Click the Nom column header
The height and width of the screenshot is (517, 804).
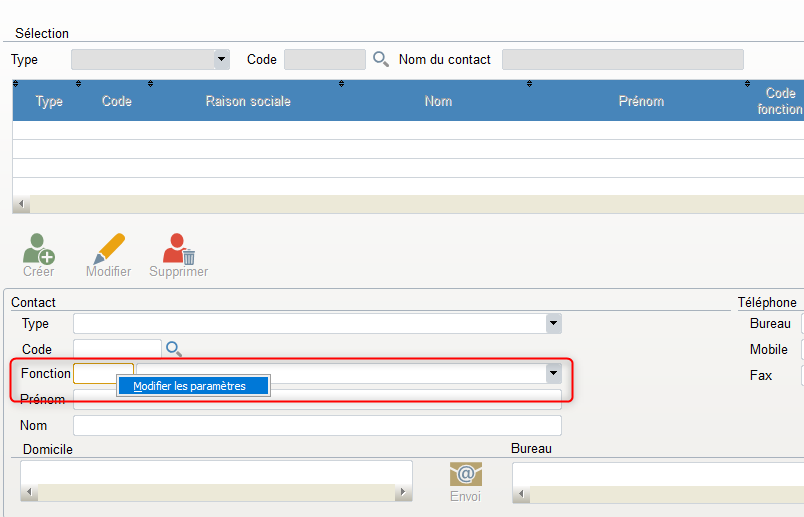[x=438, y=101]
